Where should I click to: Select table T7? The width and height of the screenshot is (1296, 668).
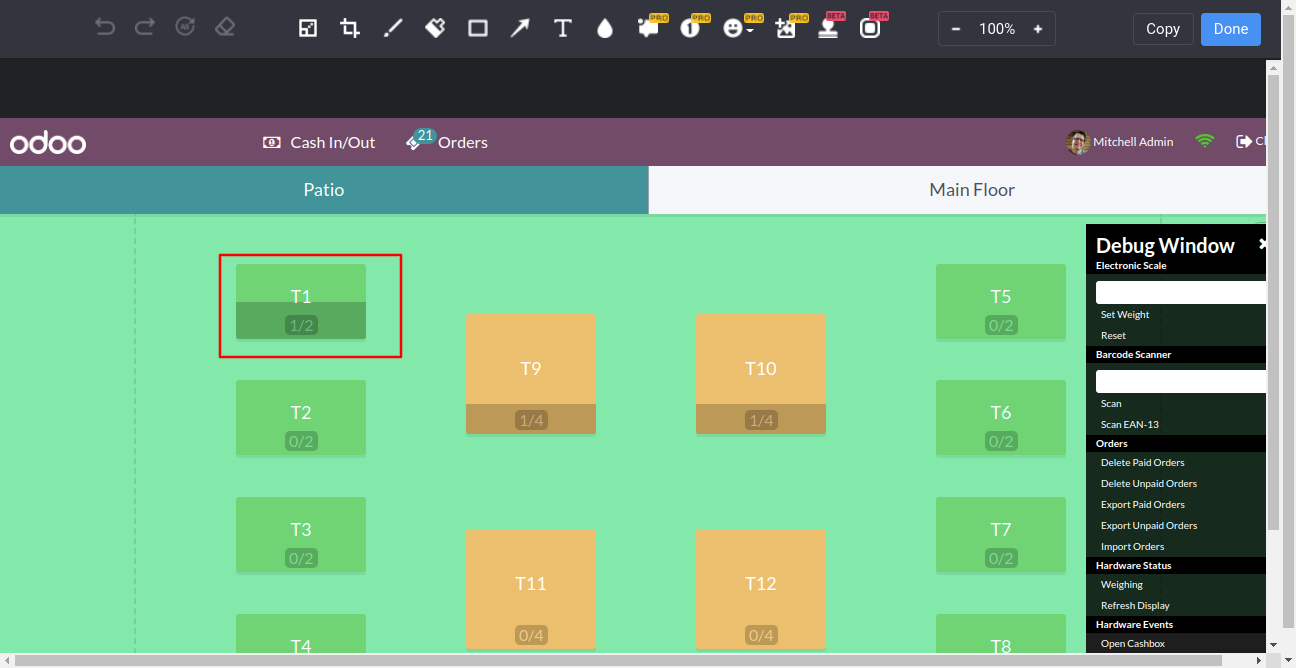click(1001, 535)
